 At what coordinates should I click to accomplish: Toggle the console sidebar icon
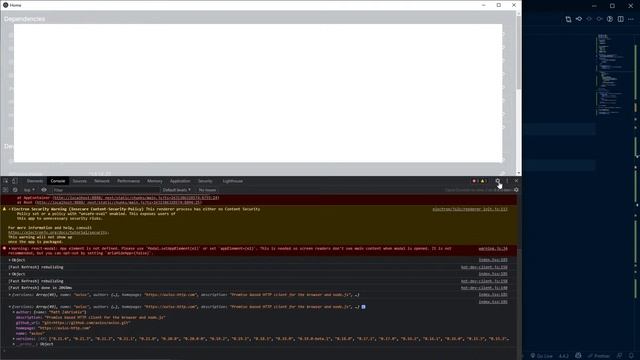click(5, 190)
